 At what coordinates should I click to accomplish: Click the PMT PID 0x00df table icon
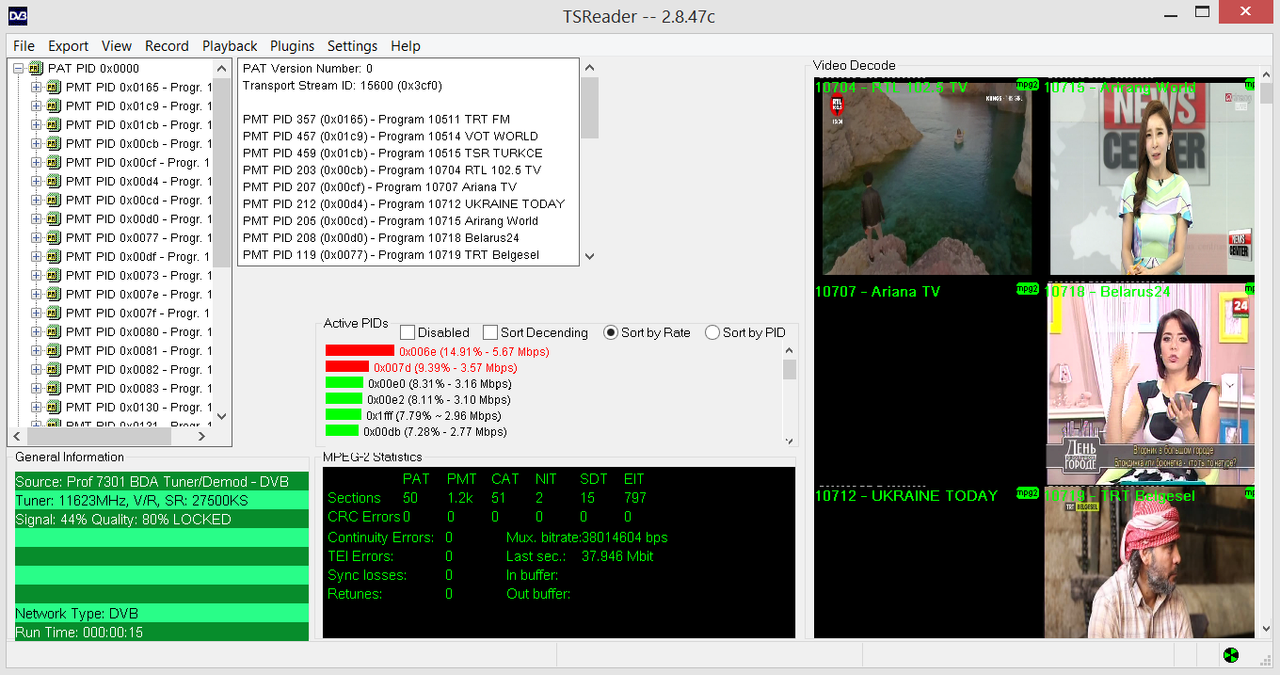(54, 257)
